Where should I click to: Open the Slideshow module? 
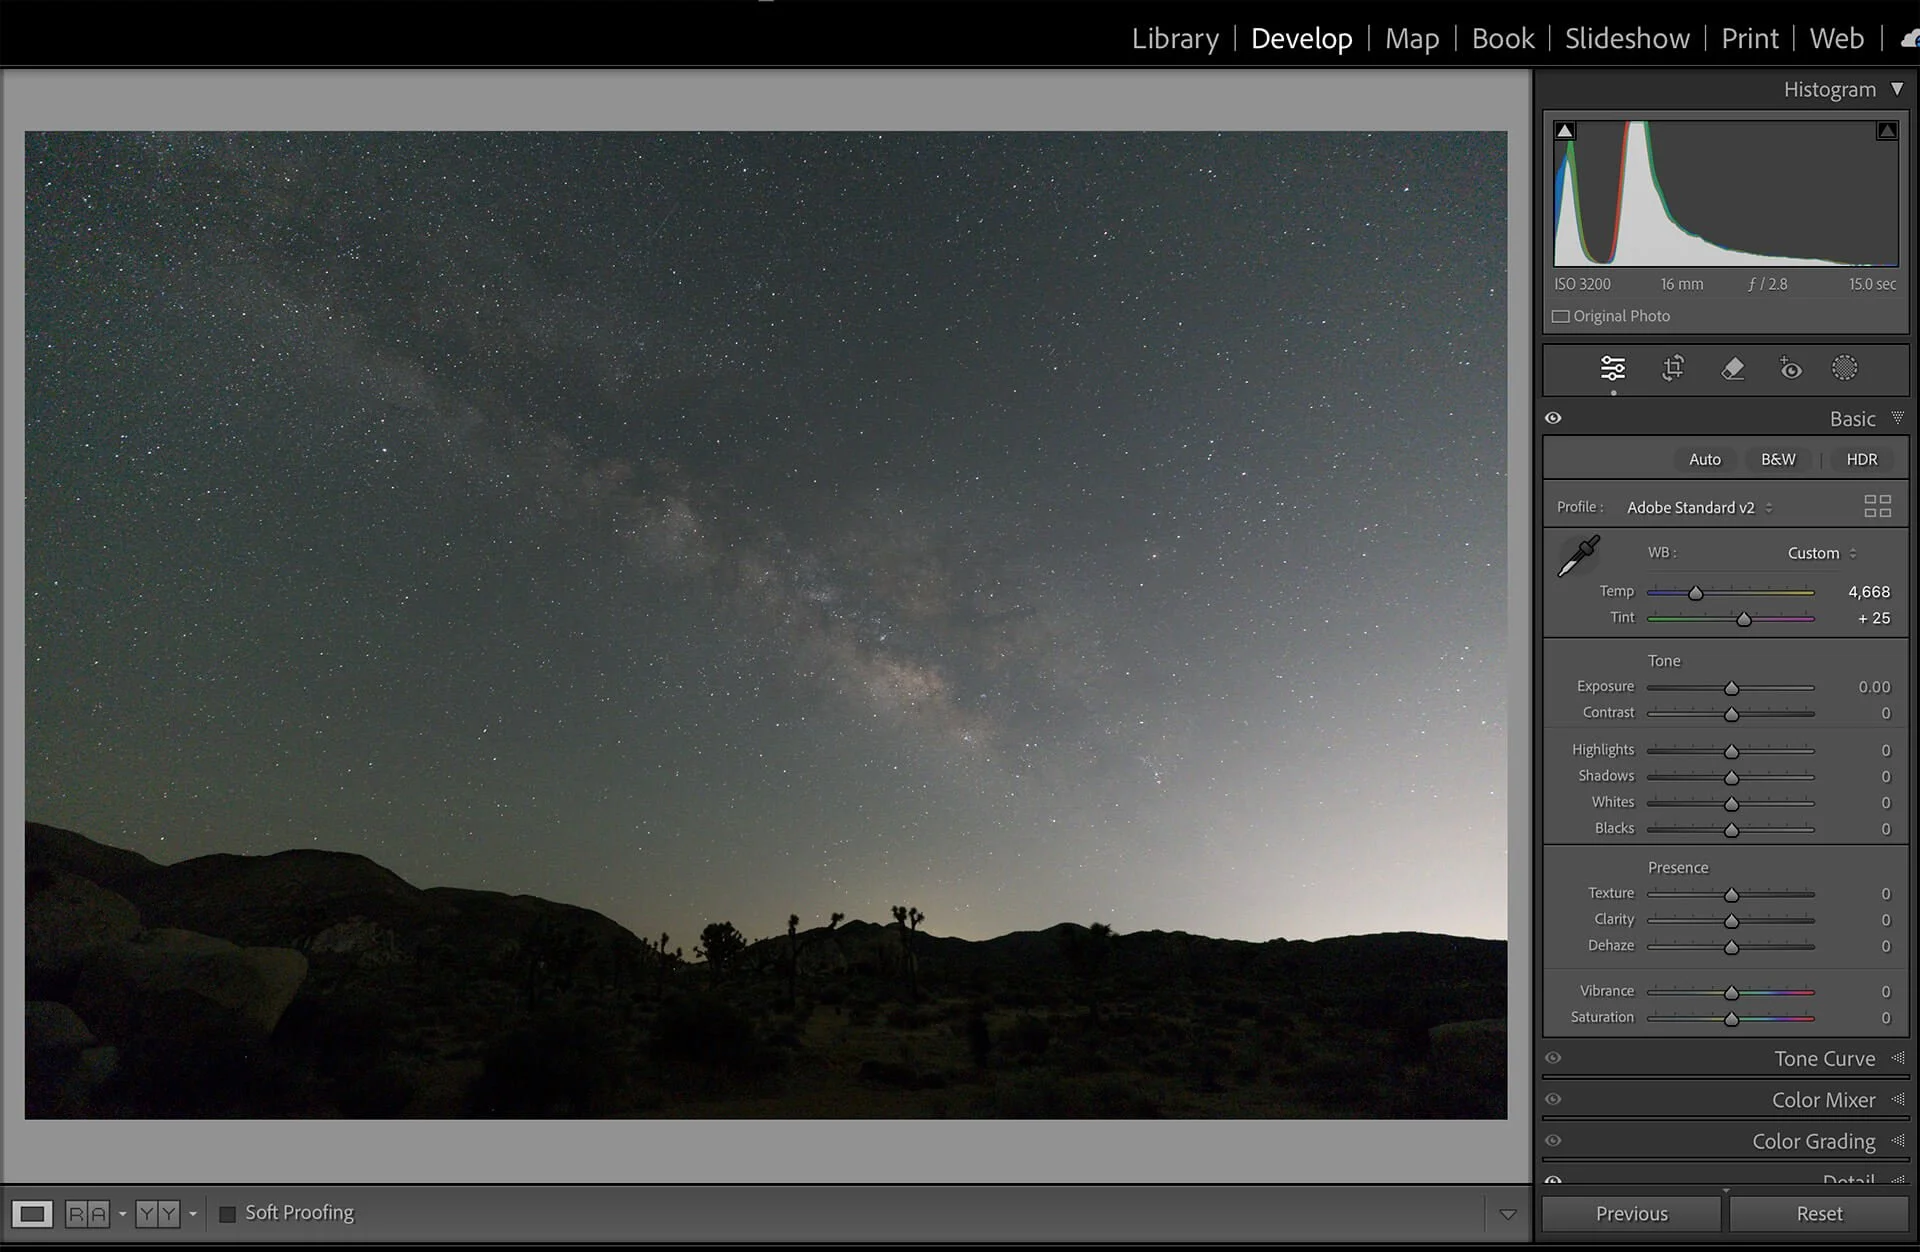point(1627,38)
